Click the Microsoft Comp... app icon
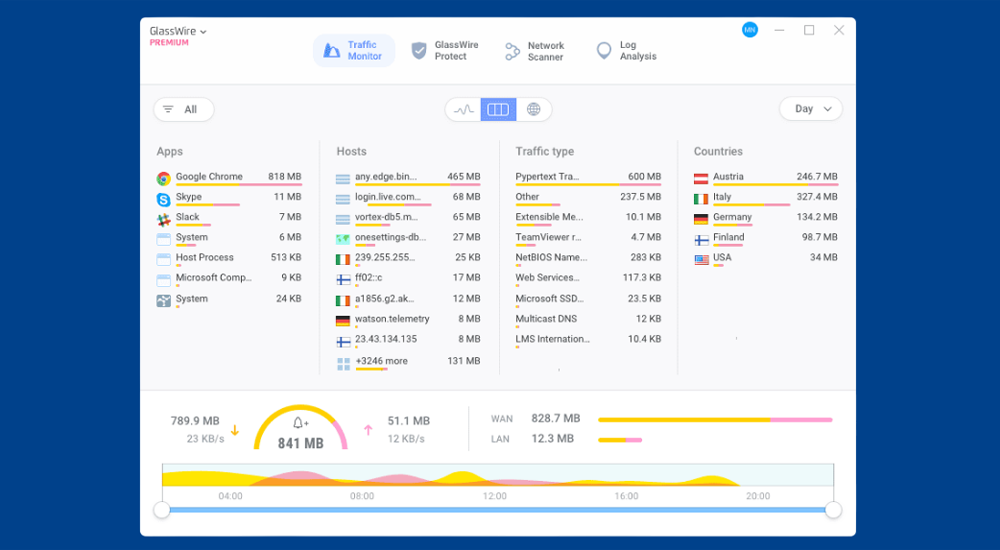Image resolution: width=1000 pixels, height=550 pixels. (163, 279)
